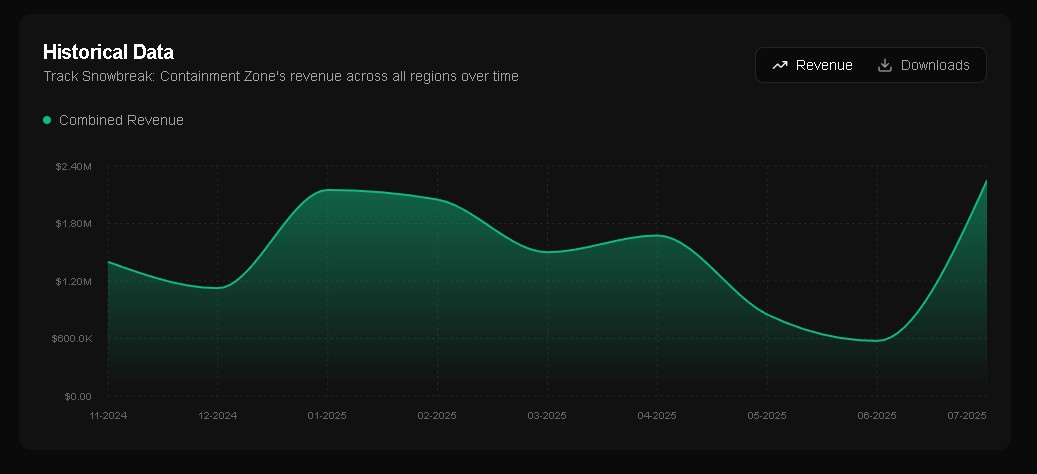Viewport: 1037px width, 474px height.
Task: Click the 04-2025 date label
Action: [x=657, y=415]
